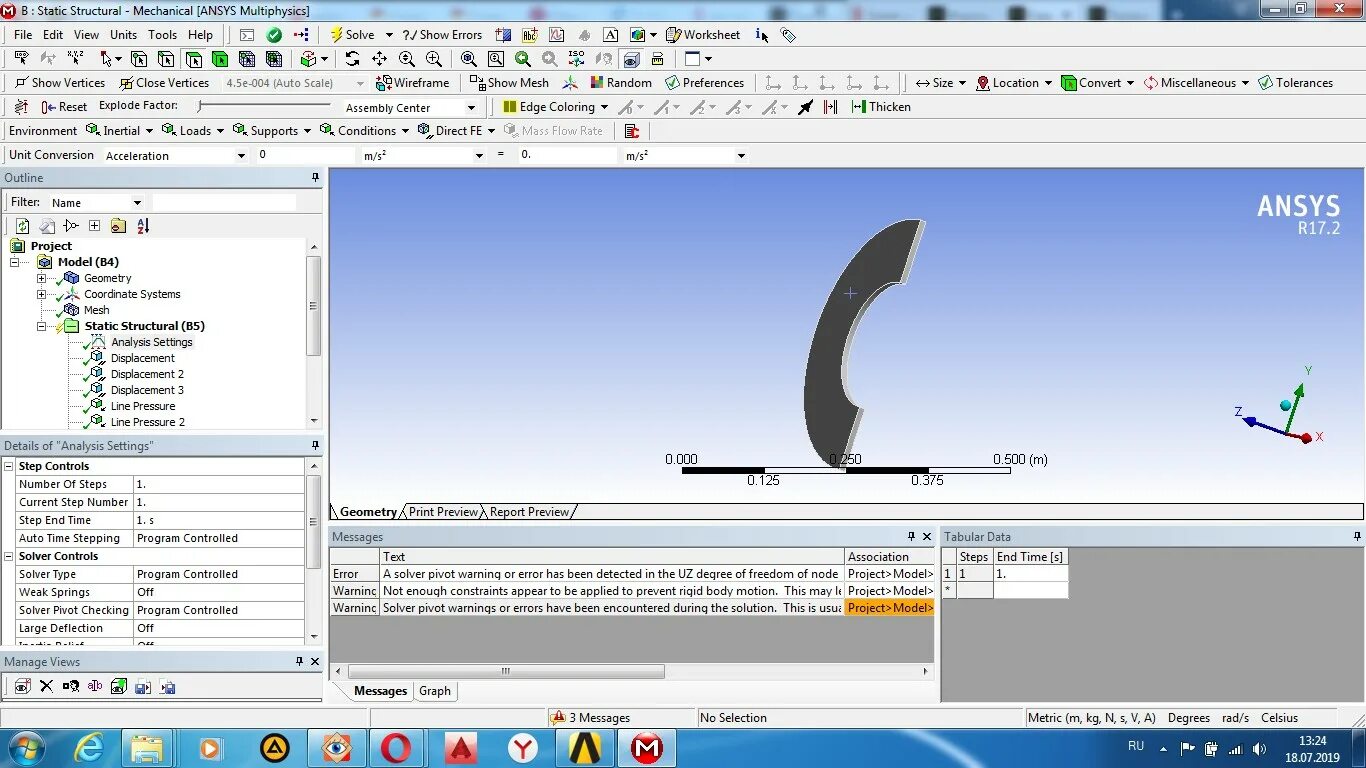Open Tolerances settings
Viewport: 1366px width, 768px height.
pos(1295,83)
